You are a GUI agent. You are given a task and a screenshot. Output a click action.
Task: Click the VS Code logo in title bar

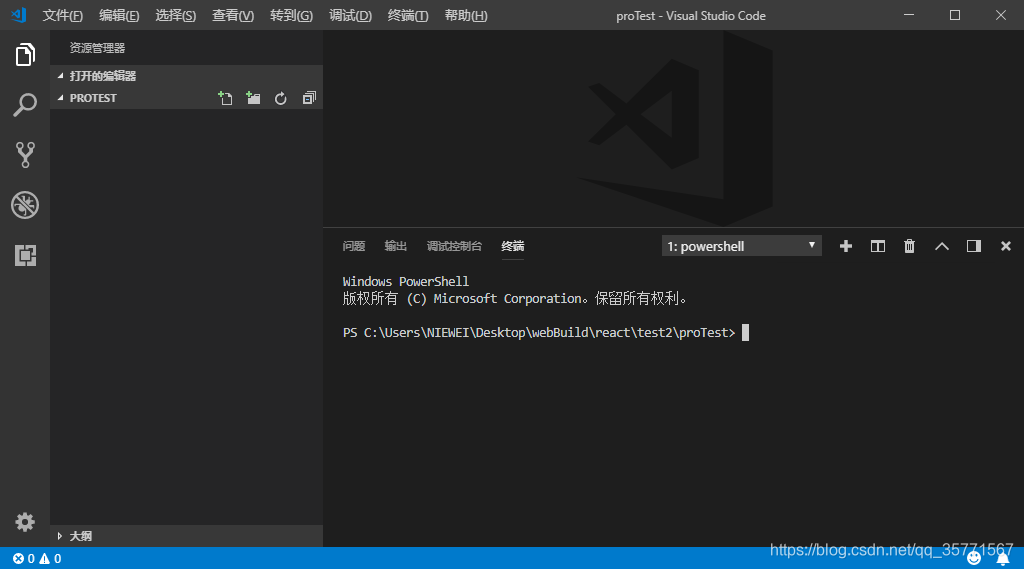coord(18,15)
